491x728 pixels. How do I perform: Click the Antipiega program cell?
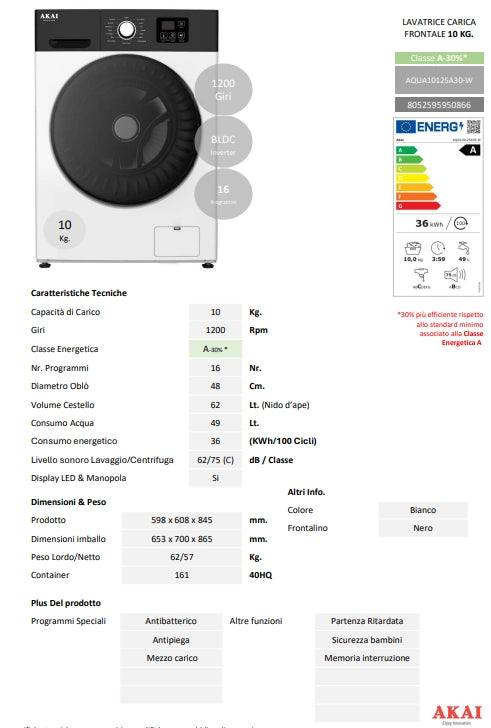(171, 640)
